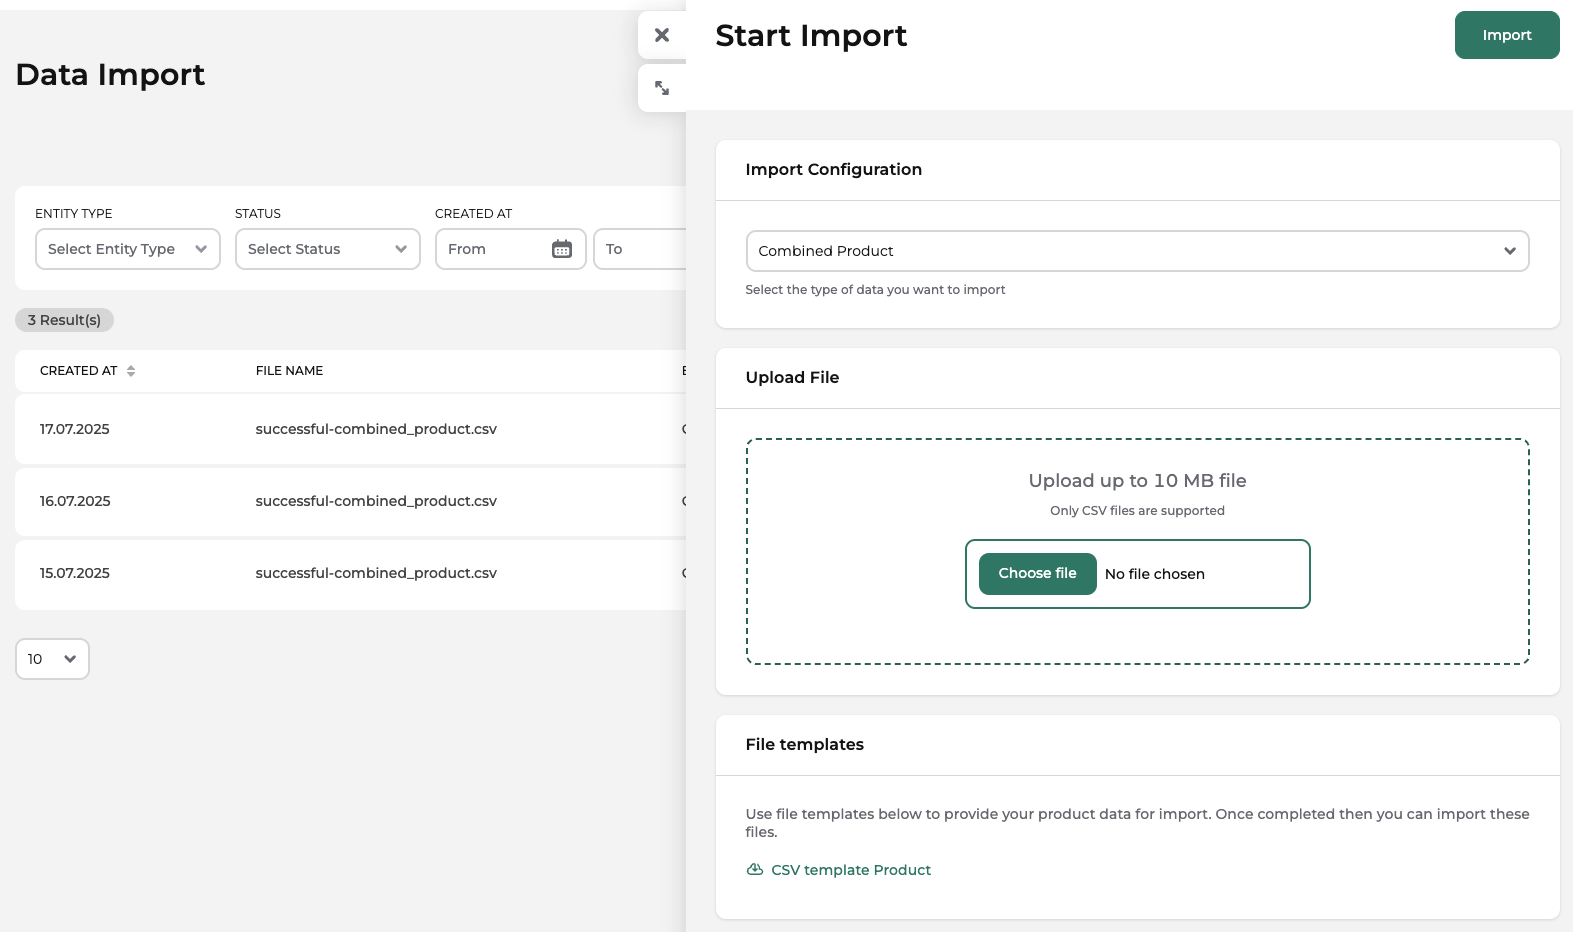The width and height of the screenshot is (1573, 932).
Task: Open the Select Entity Type dropdown
Action: coord(128,249)
